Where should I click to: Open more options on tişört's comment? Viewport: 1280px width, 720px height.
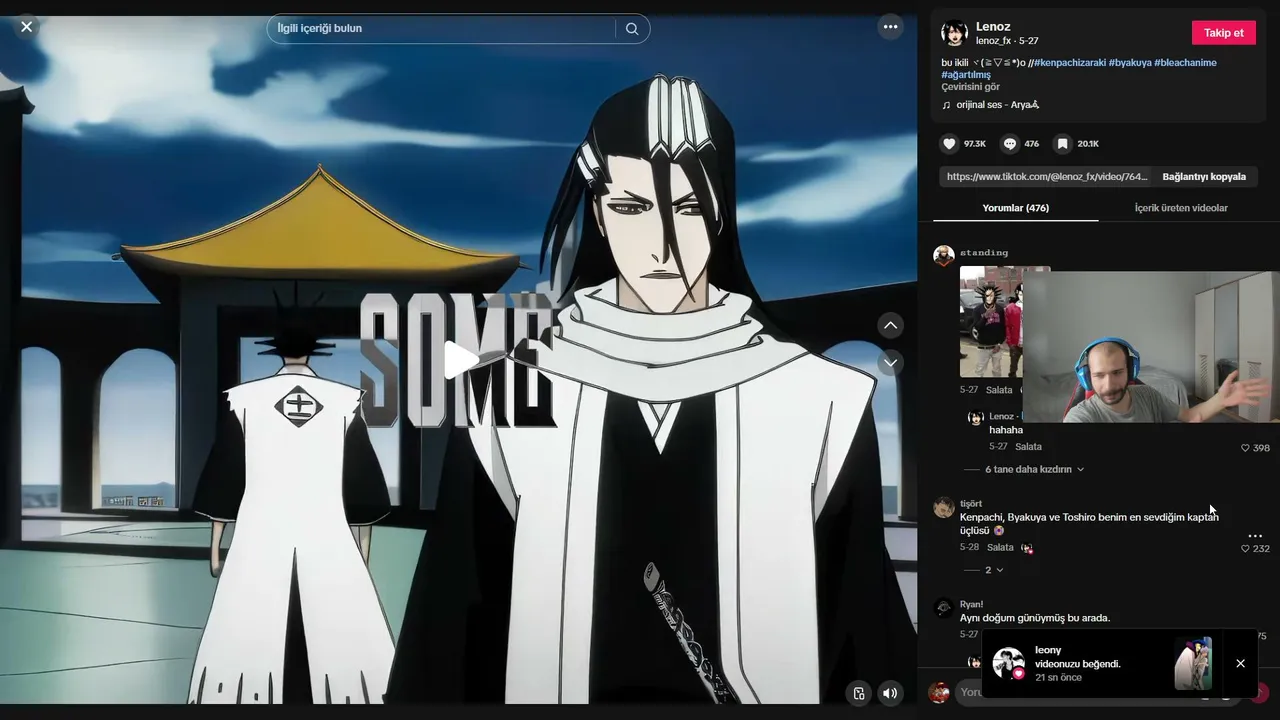coord(1255,536)
